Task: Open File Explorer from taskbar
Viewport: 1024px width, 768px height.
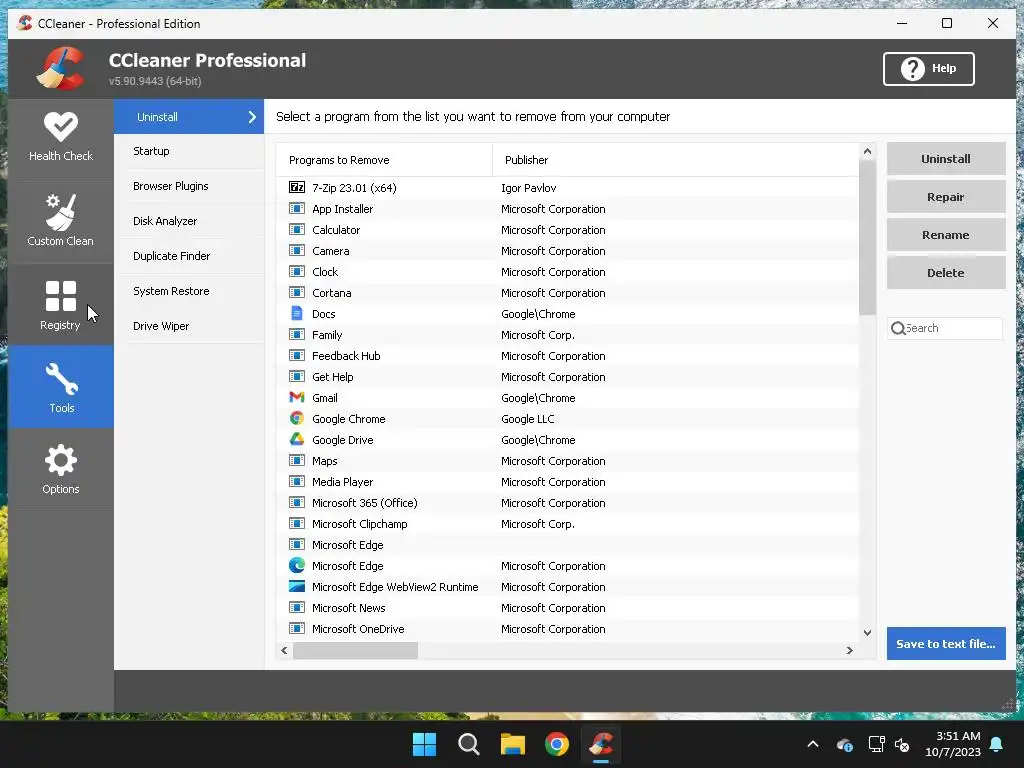Action: [x=513, y=744]
